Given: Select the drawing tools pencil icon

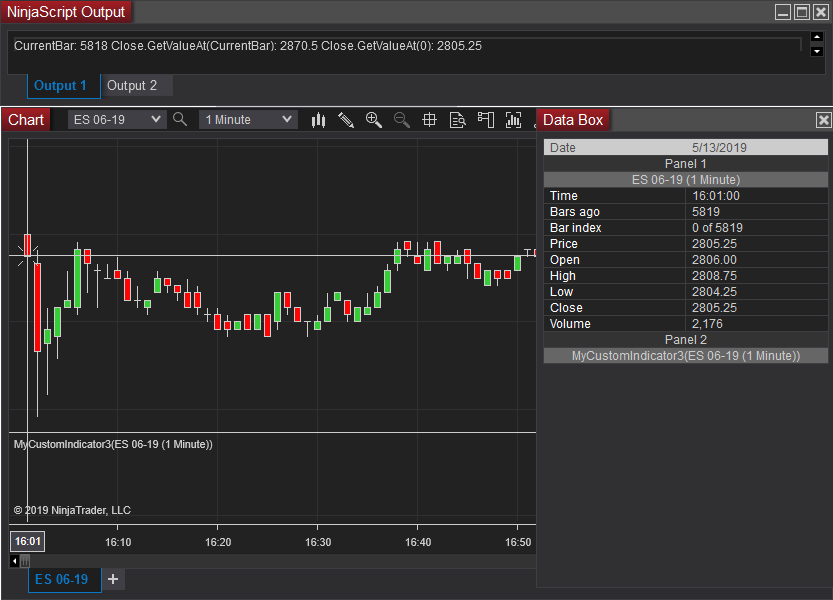Looking at the screenshot, I should click(346, 120).
